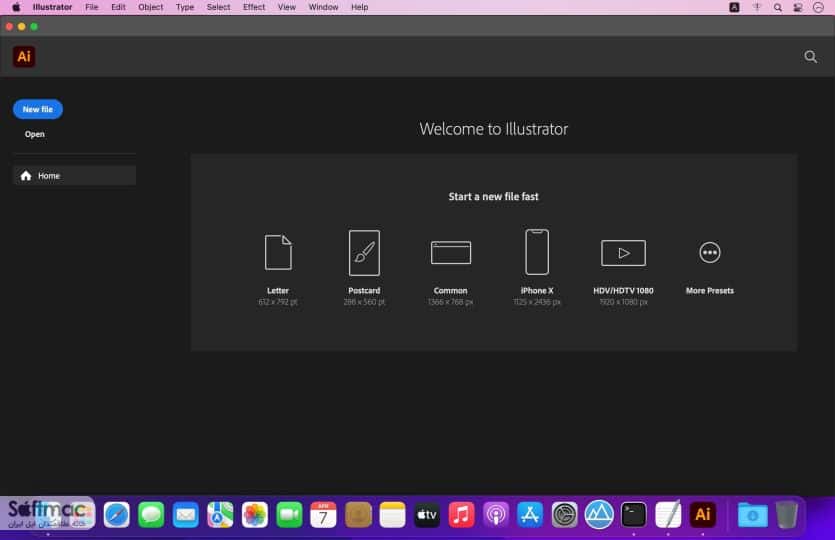
Task: Open the Edit menu
Action: coord(118,7)
